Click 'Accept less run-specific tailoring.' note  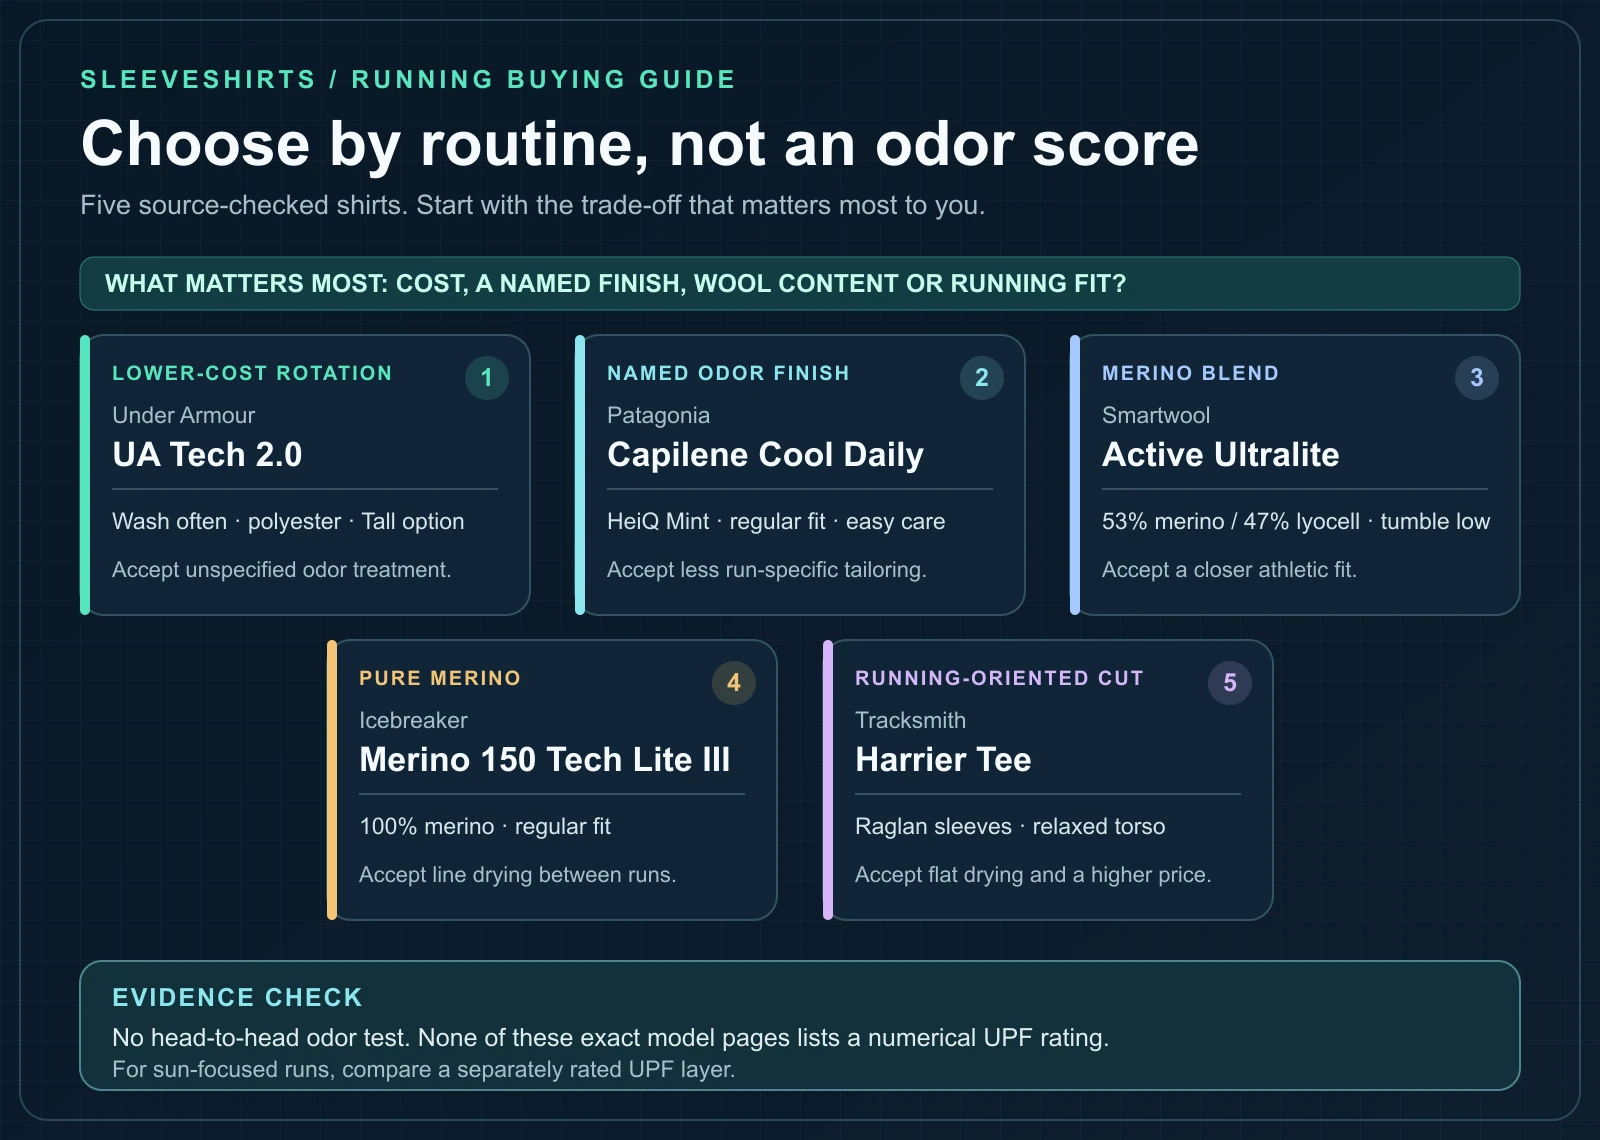[x=767, y=570]
